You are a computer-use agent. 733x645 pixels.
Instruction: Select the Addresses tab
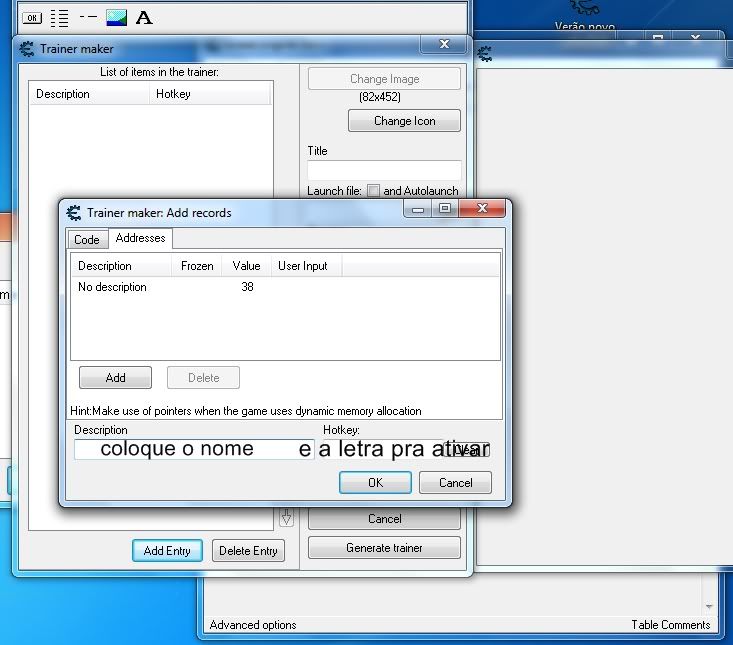tap(141, 238)
